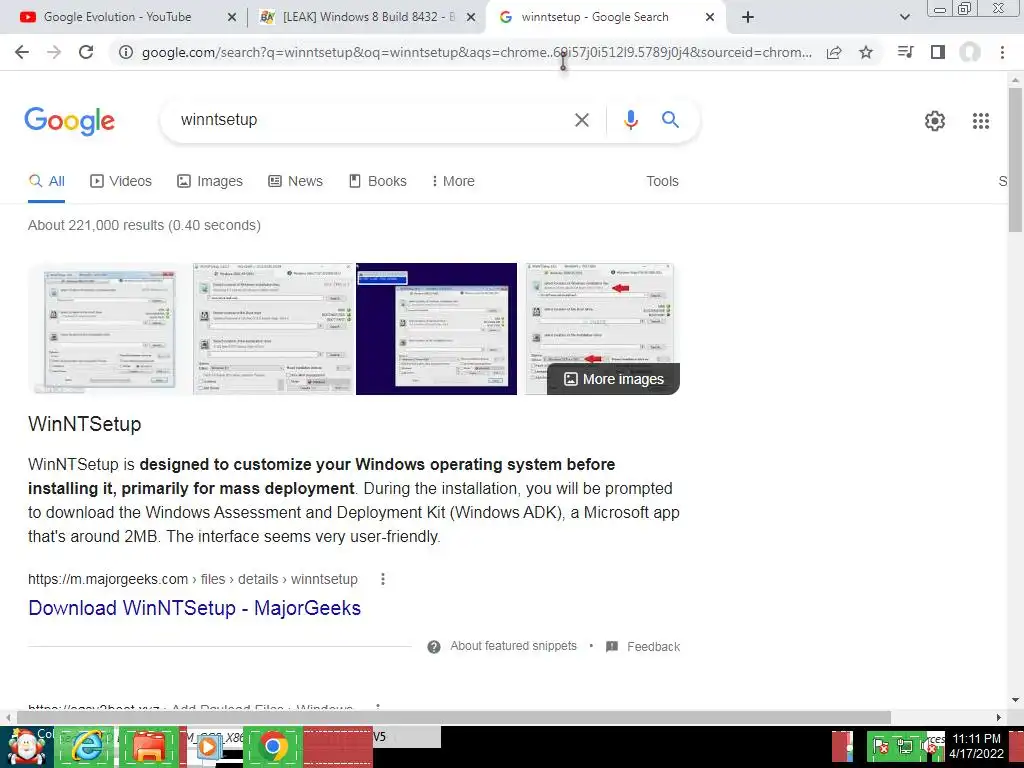Open Download WinNTSetup - MajorGeeks link
The image size is (1024, 768).
(x=195, y=608)
